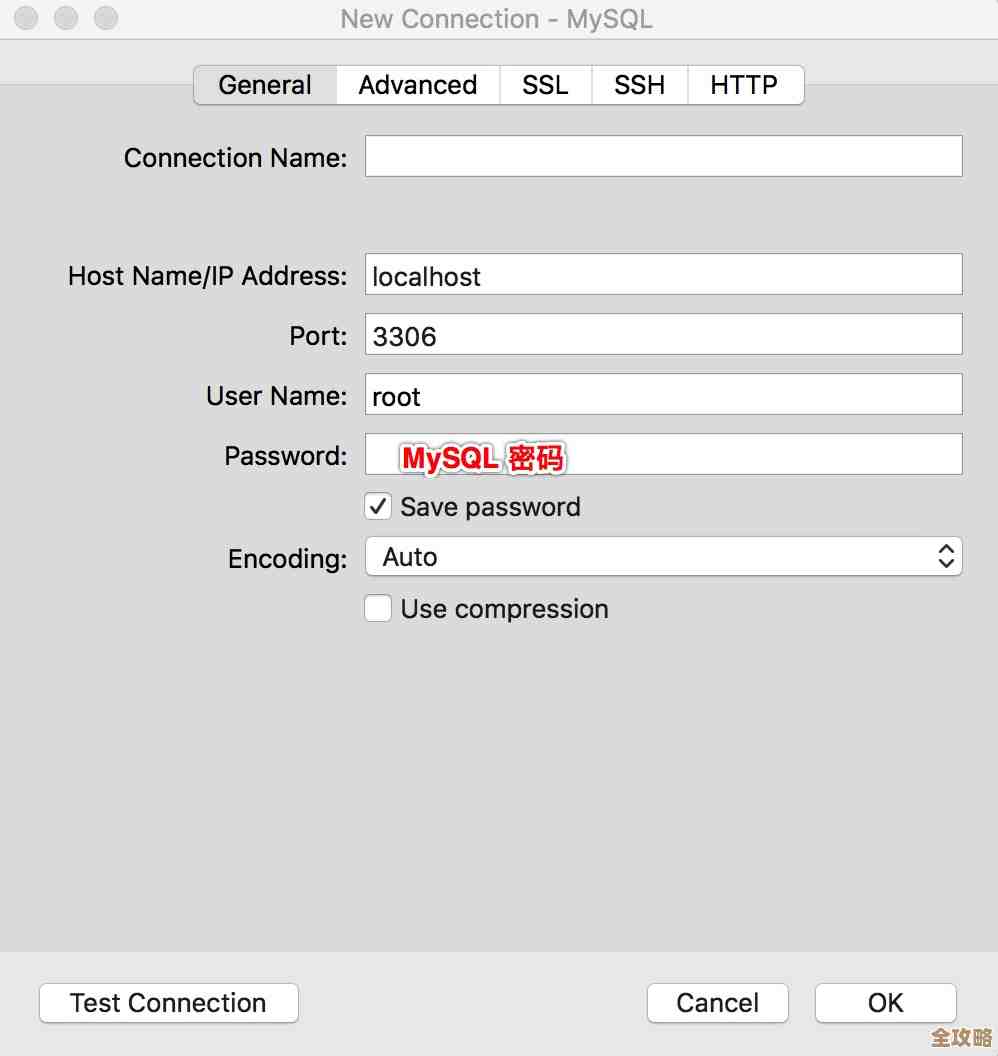This screenshot has height=1056, width=998.
Task: Dismiss the dialog with Cancel
Action: 717,1003
